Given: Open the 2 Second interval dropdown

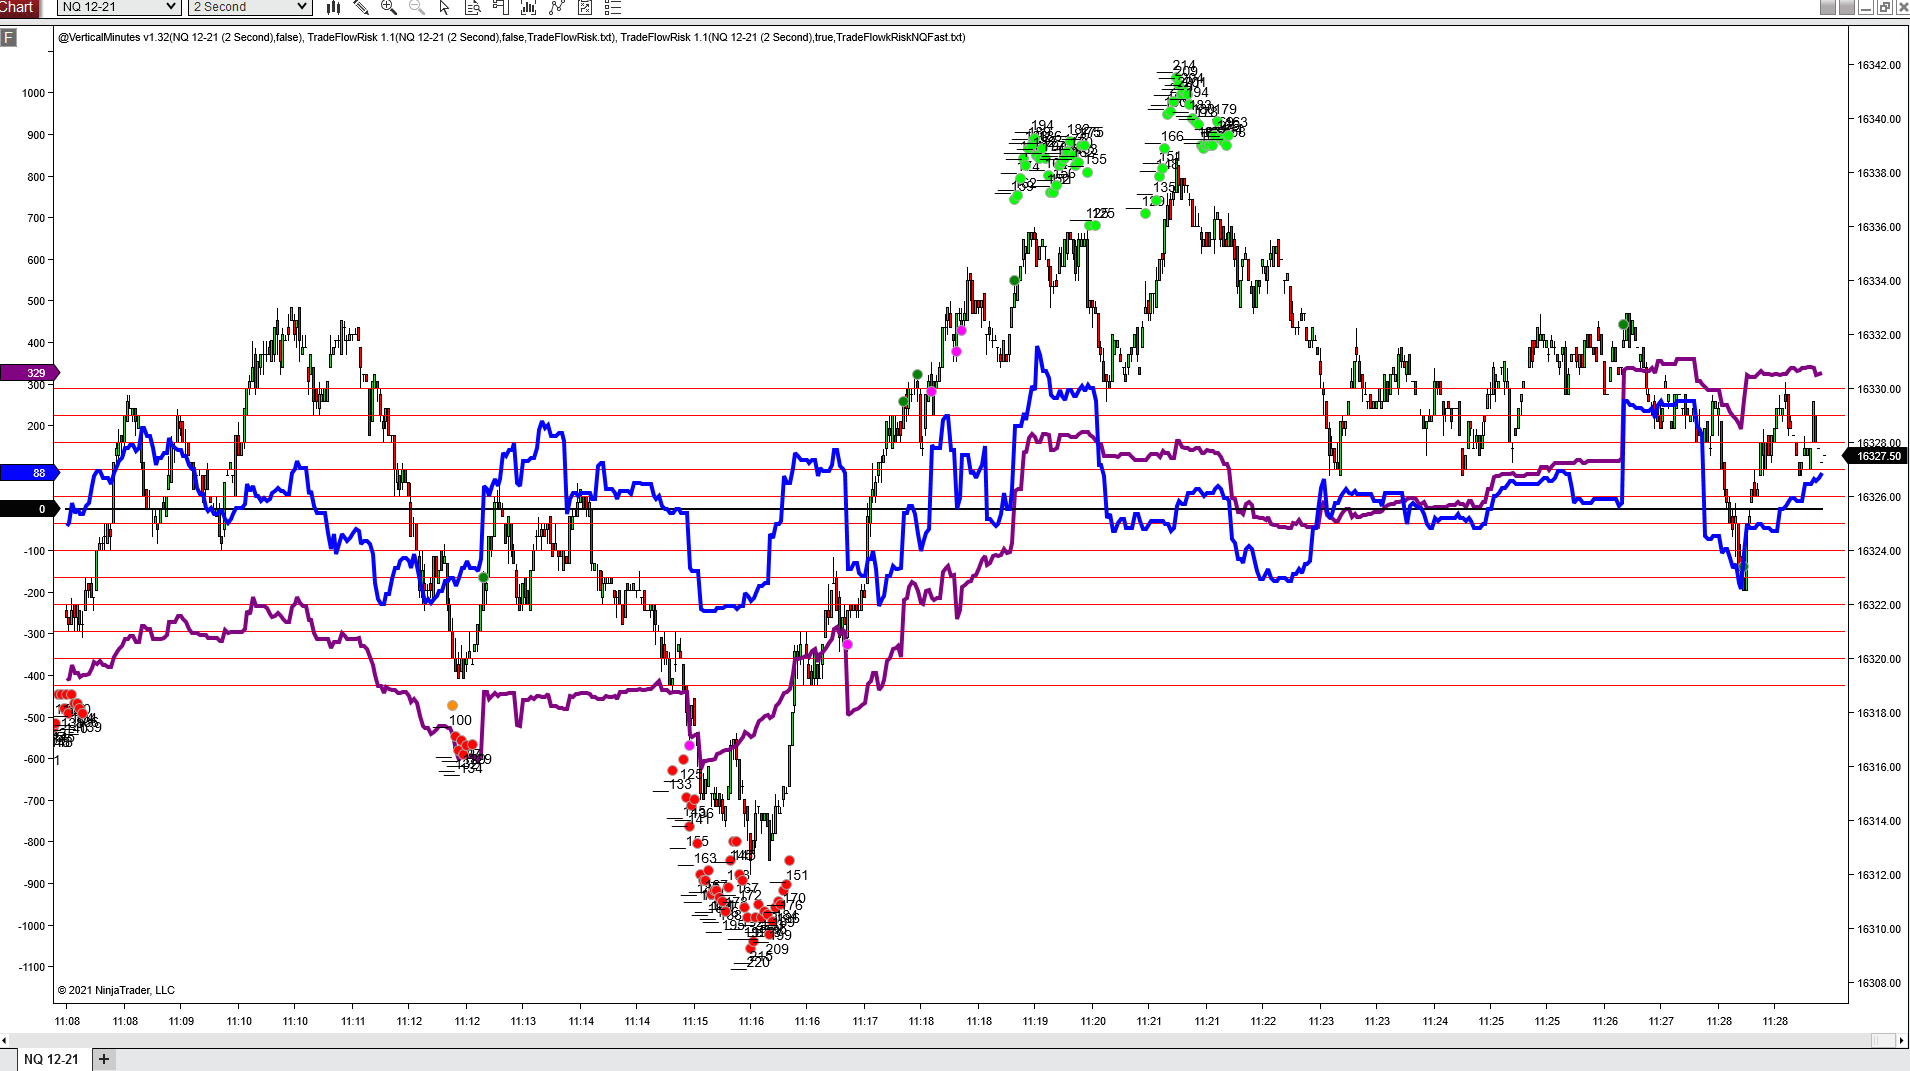Looking at the screenshot, I should click(x=250, y=7).
